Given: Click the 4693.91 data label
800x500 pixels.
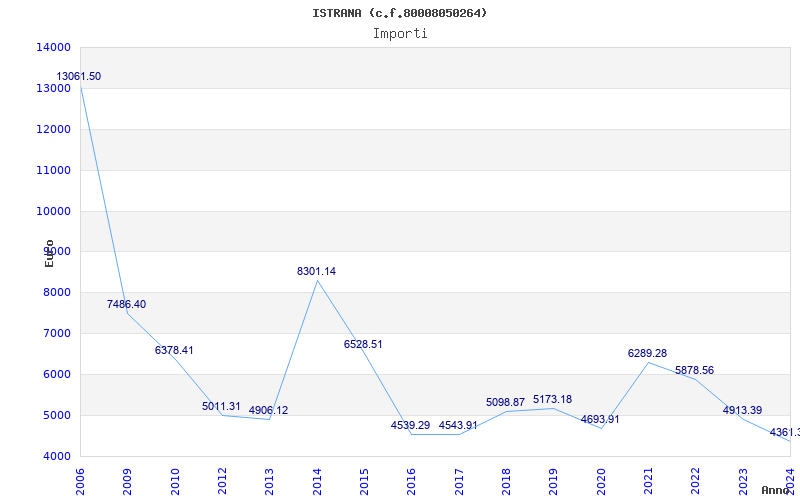Looking at the screenshot, I should coord(600,419).
